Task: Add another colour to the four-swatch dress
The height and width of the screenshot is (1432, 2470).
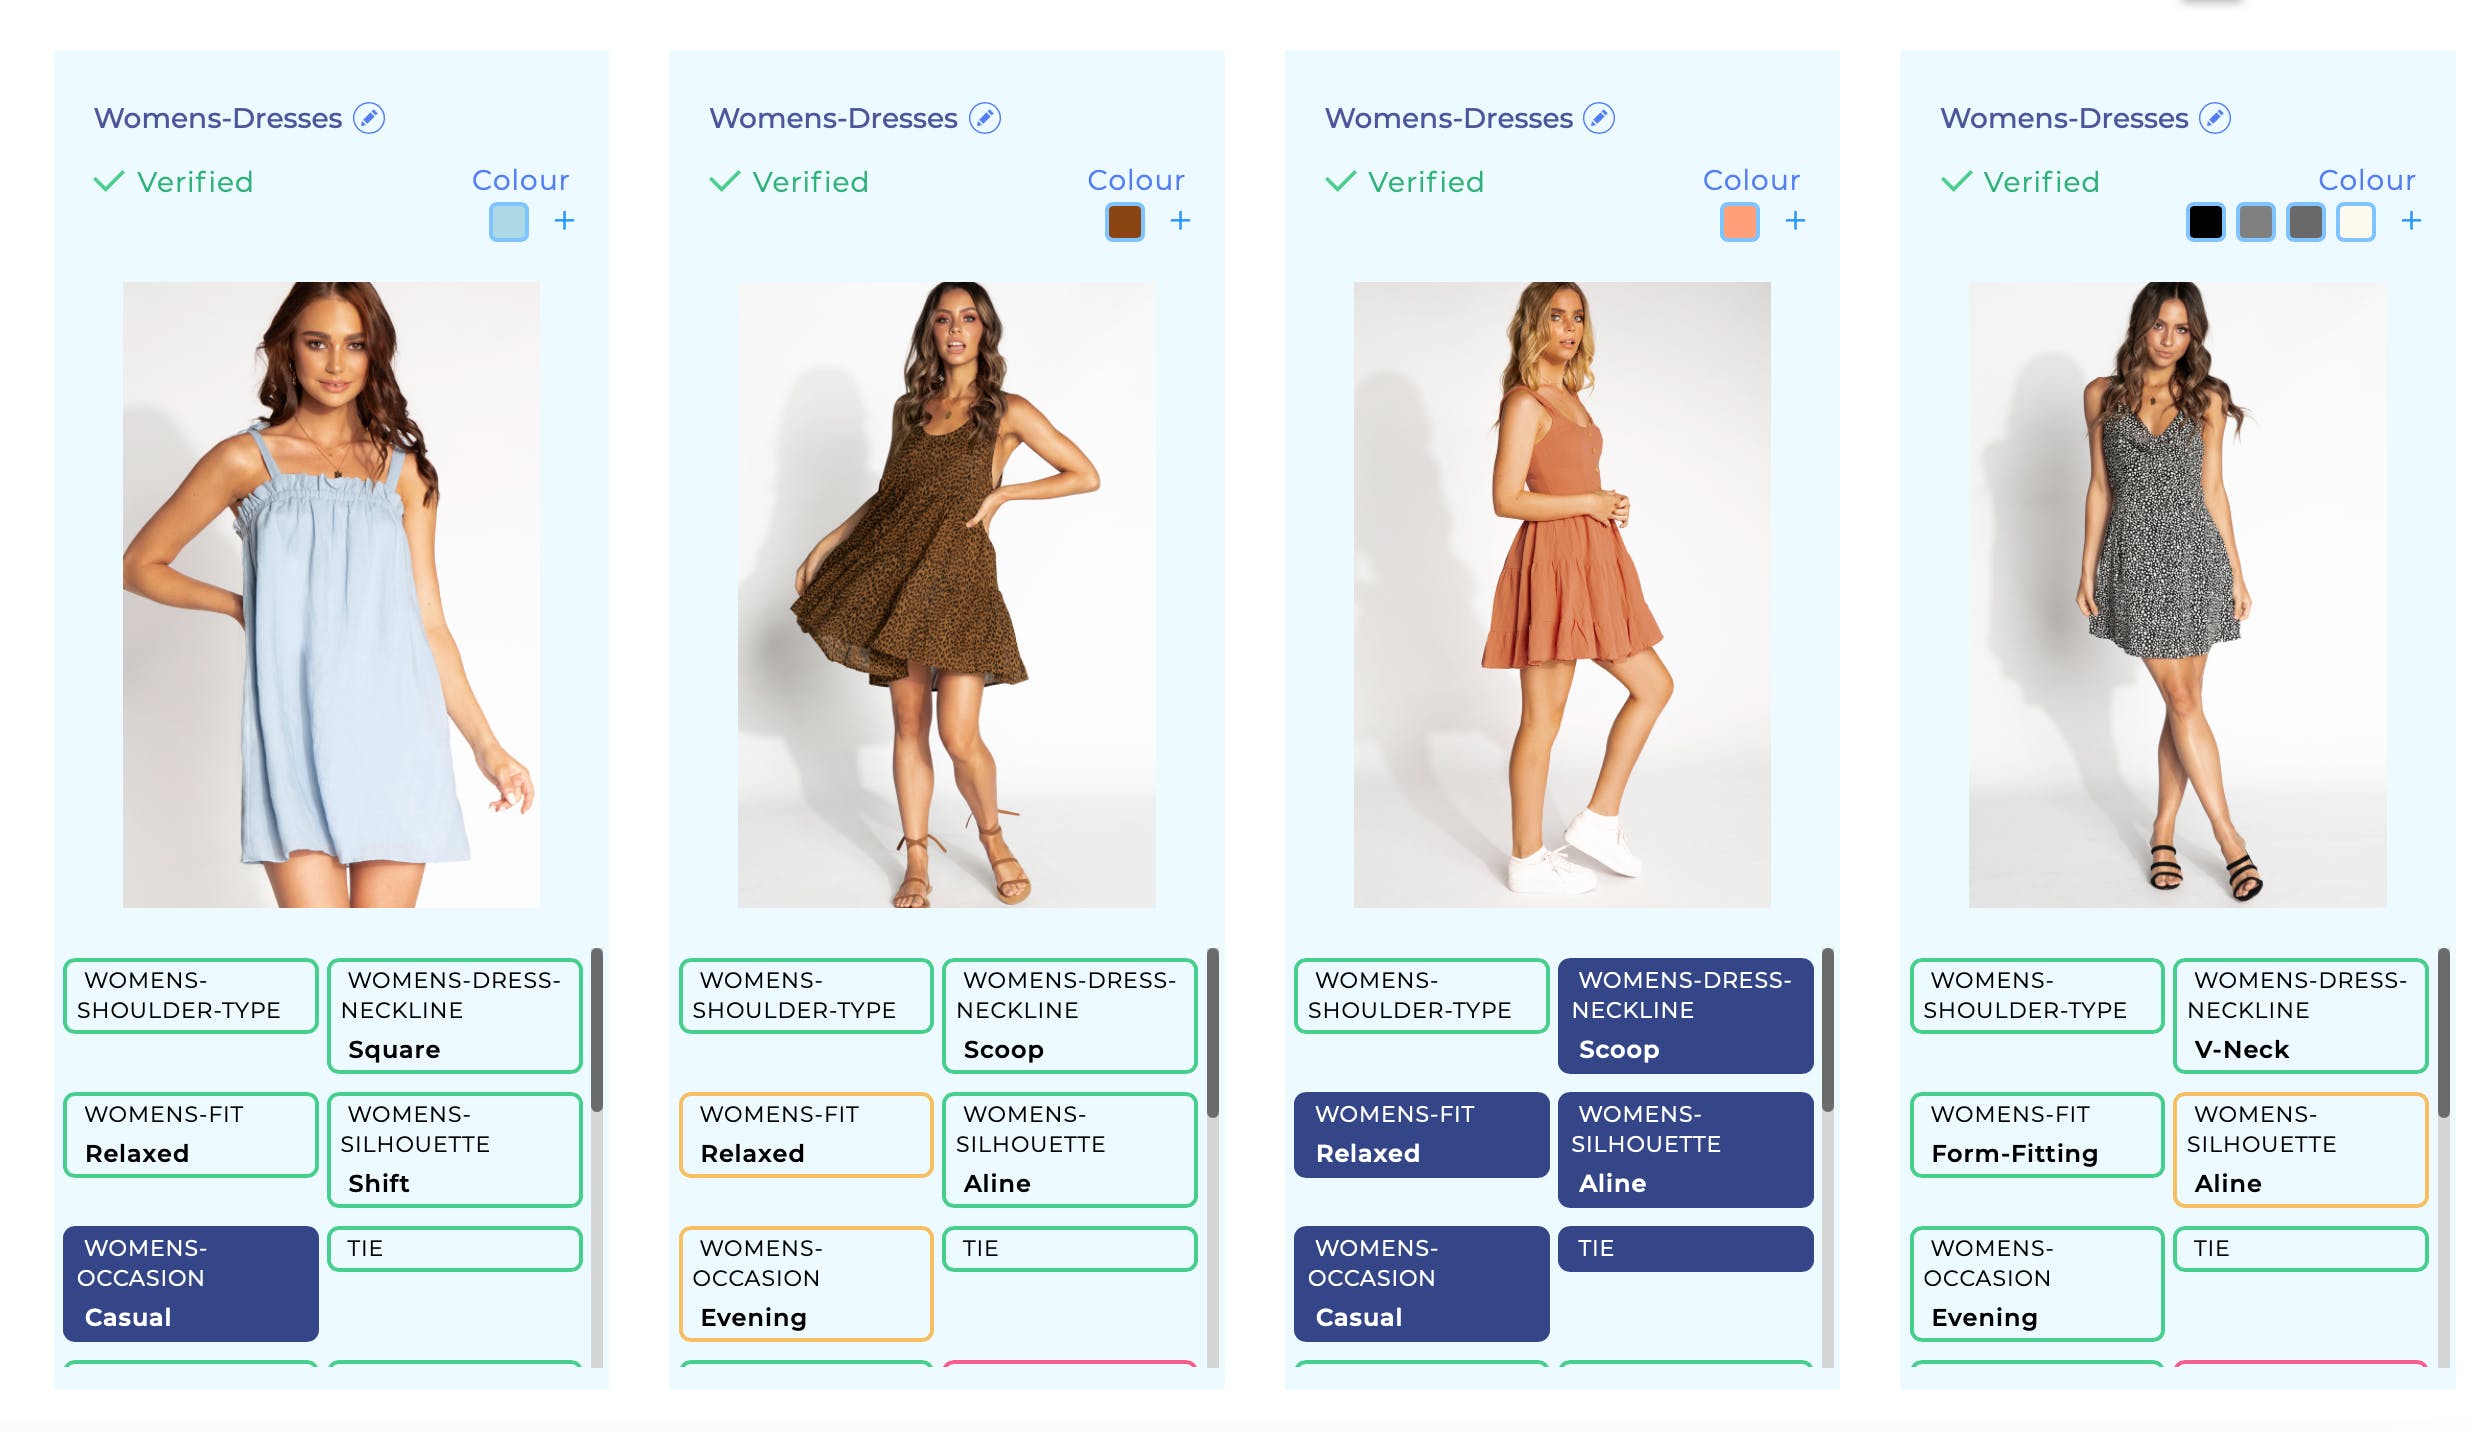Action: pos(2411,220)
